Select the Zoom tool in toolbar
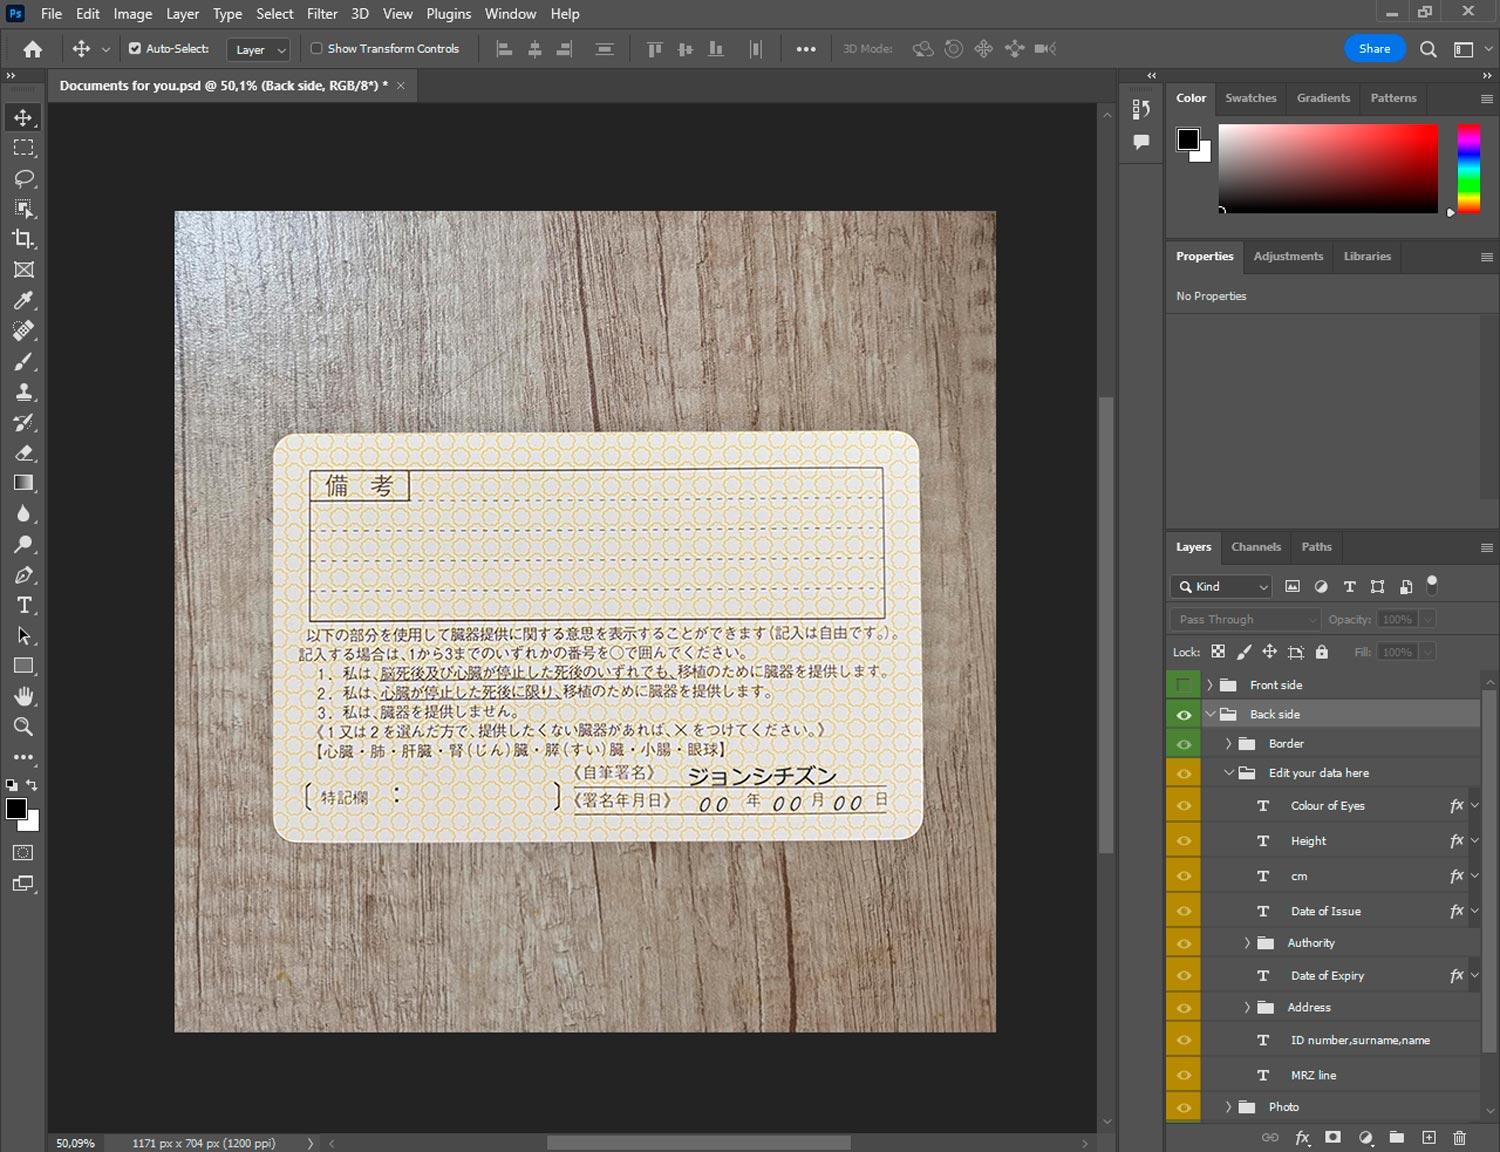 [x=23, y=727]
